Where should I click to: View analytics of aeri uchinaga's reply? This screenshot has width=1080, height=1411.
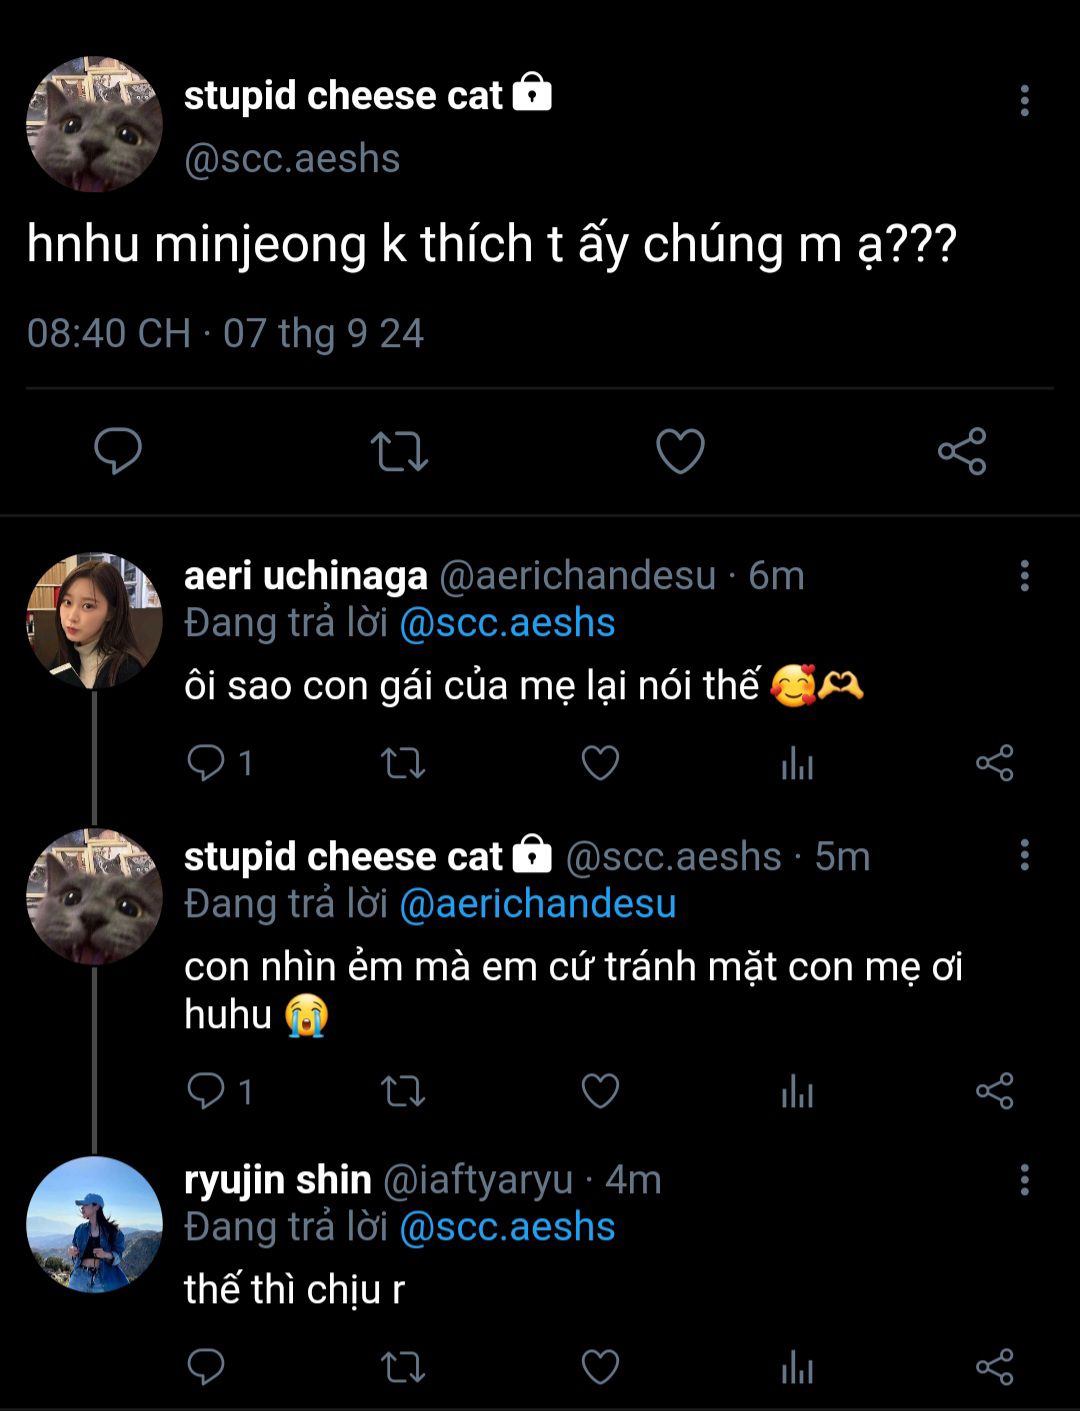tap(797, 764)
